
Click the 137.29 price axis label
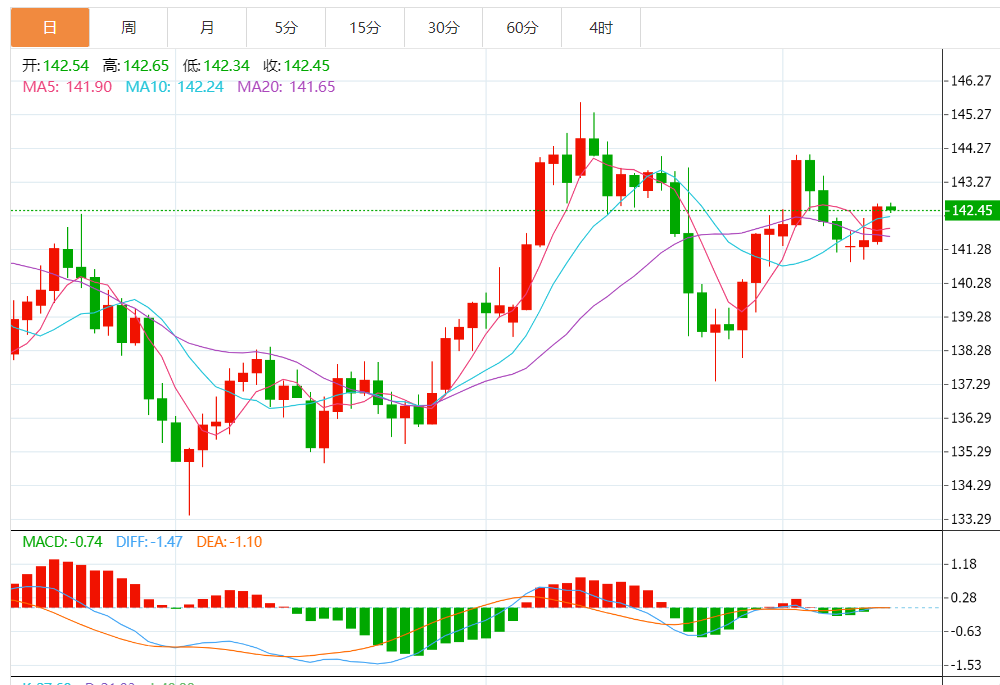(x=971, y=384)
